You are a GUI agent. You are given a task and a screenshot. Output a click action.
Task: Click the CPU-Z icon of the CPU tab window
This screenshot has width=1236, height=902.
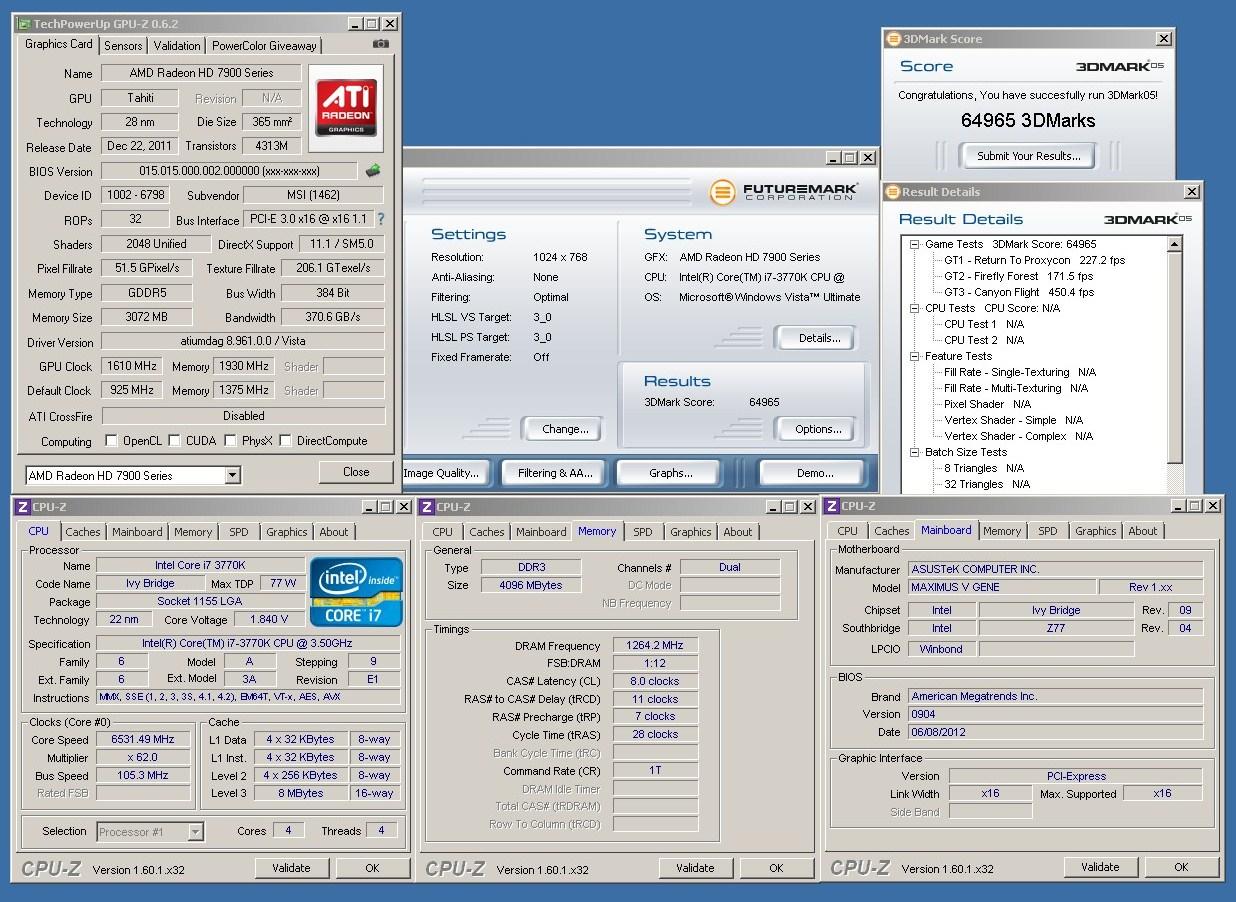(22, 507)
